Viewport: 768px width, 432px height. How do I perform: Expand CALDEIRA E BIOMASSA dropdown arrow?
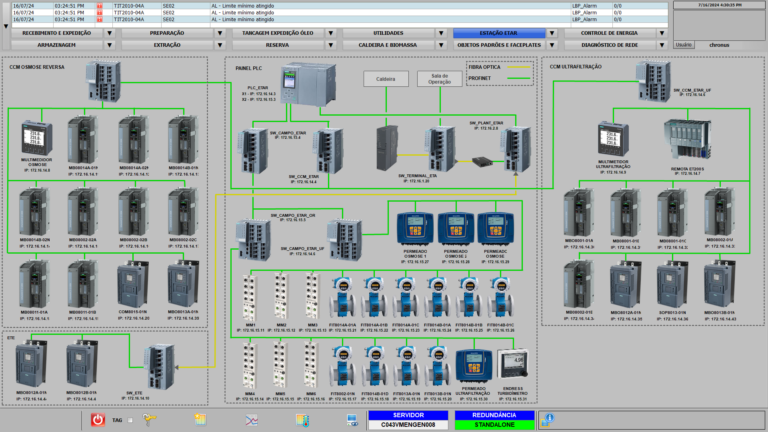[x=441, y=45]
